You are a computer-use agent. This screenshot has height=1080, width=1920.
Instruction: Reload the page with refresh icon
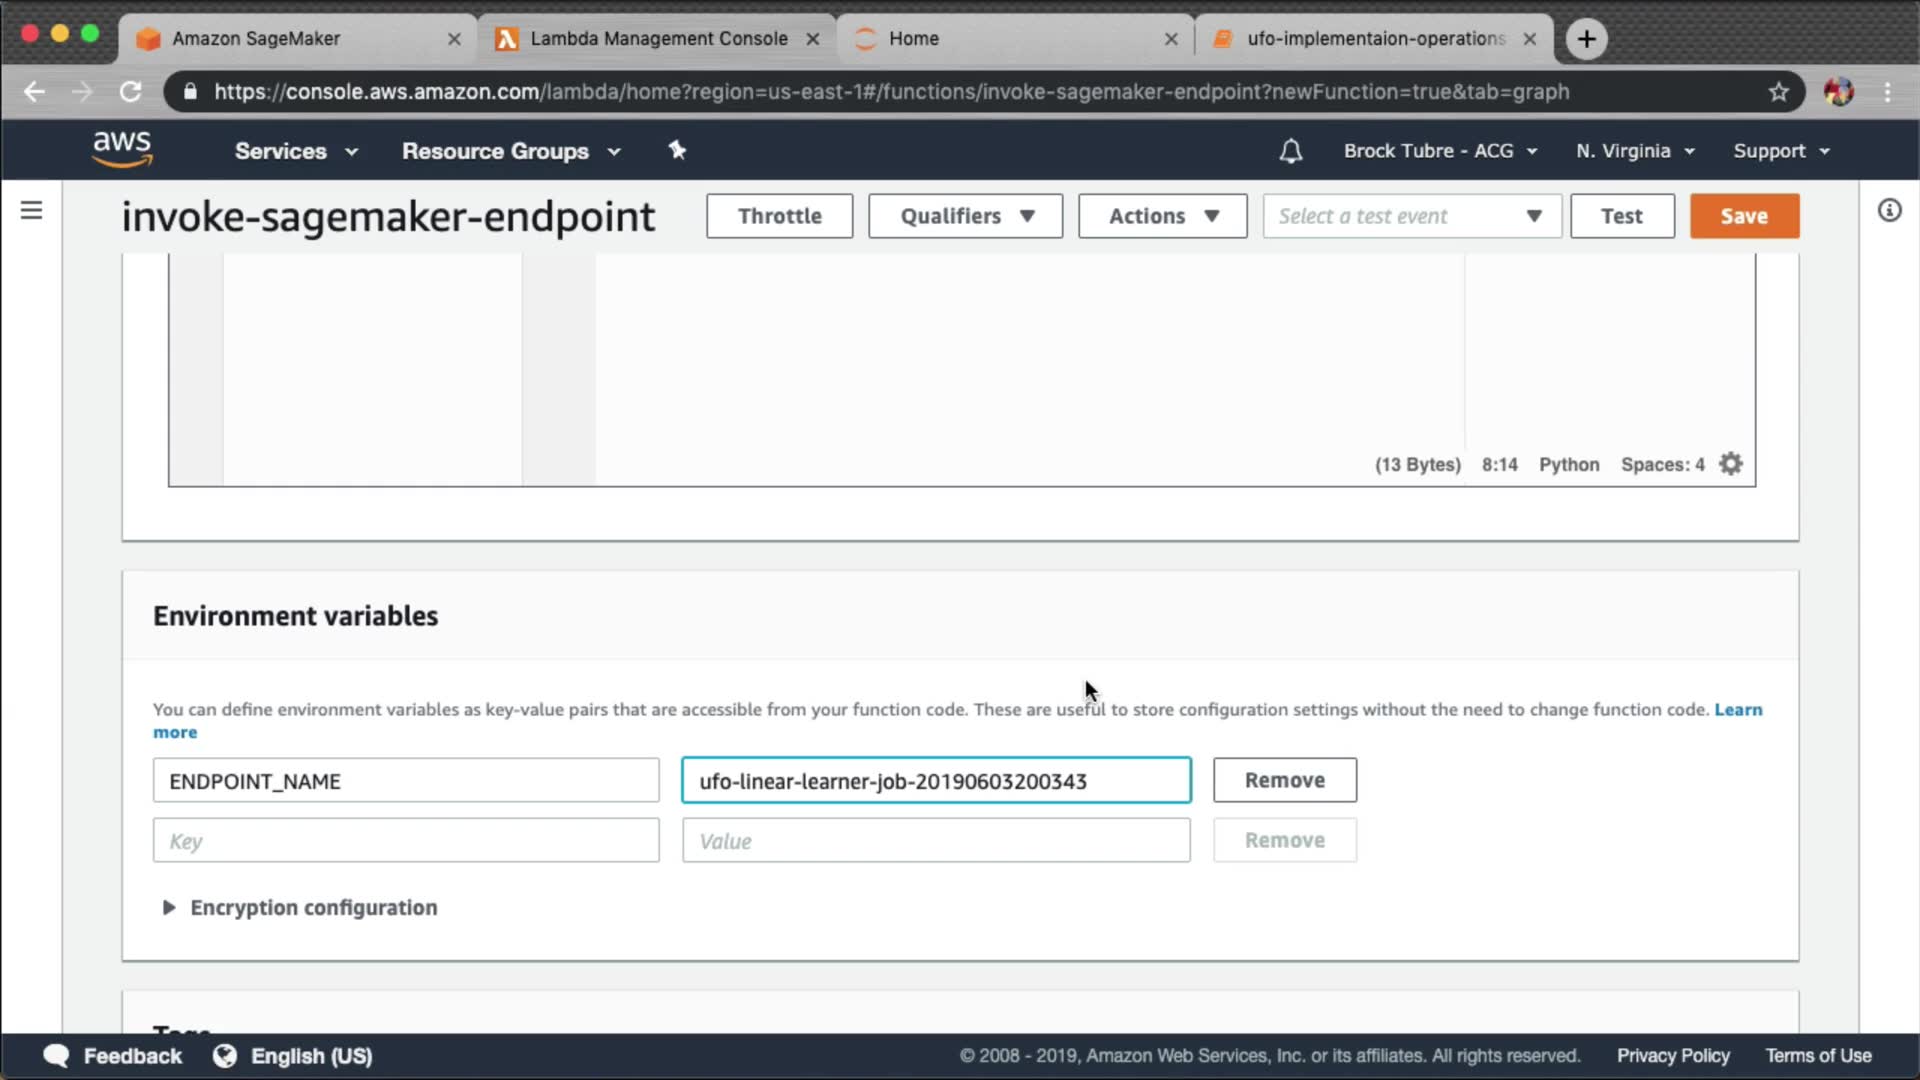(x=130, y=92)
